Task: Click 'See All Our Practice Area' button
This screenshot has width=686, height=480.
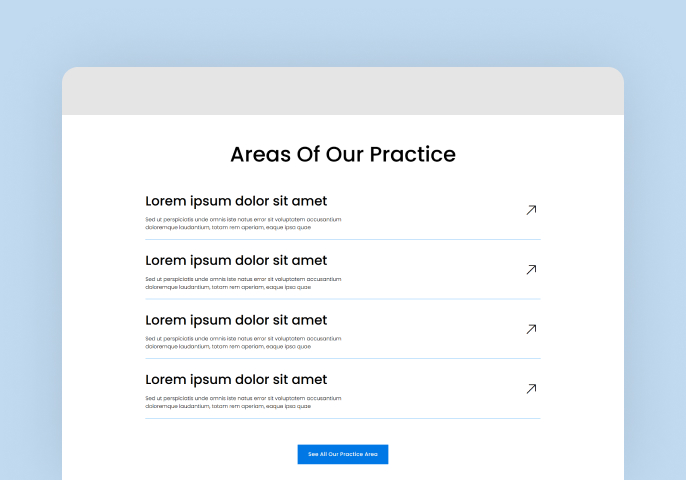Action: 343,454
